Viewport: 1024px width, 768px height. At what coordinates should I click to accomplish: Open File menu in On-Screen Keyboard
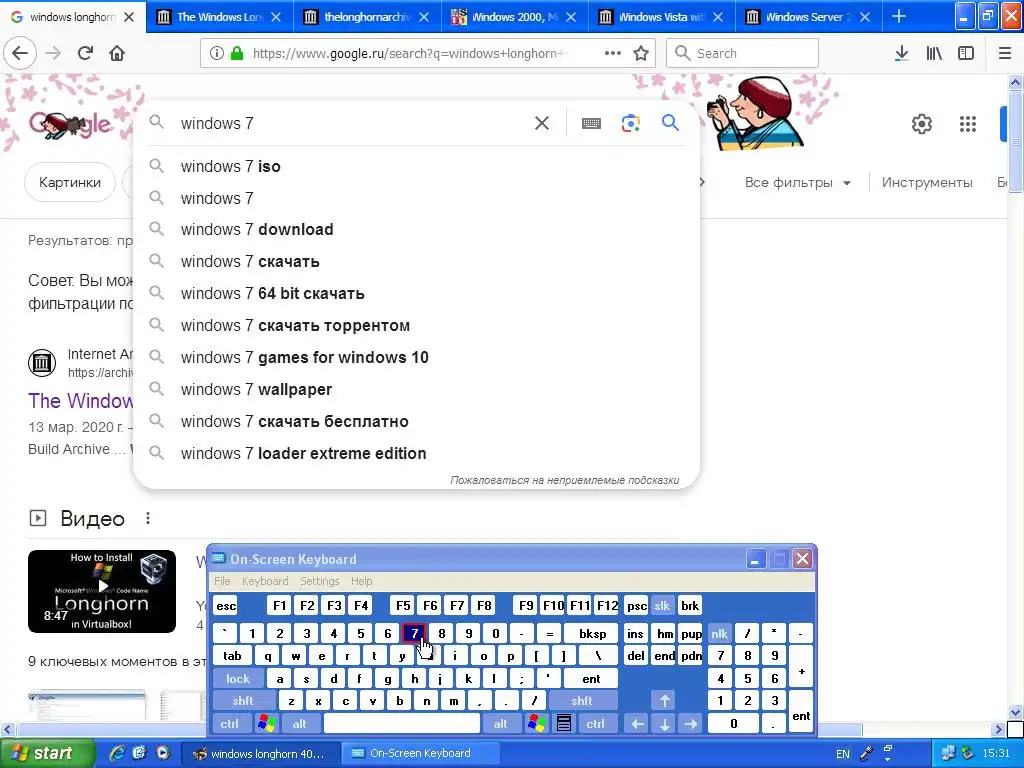[222, 581]
